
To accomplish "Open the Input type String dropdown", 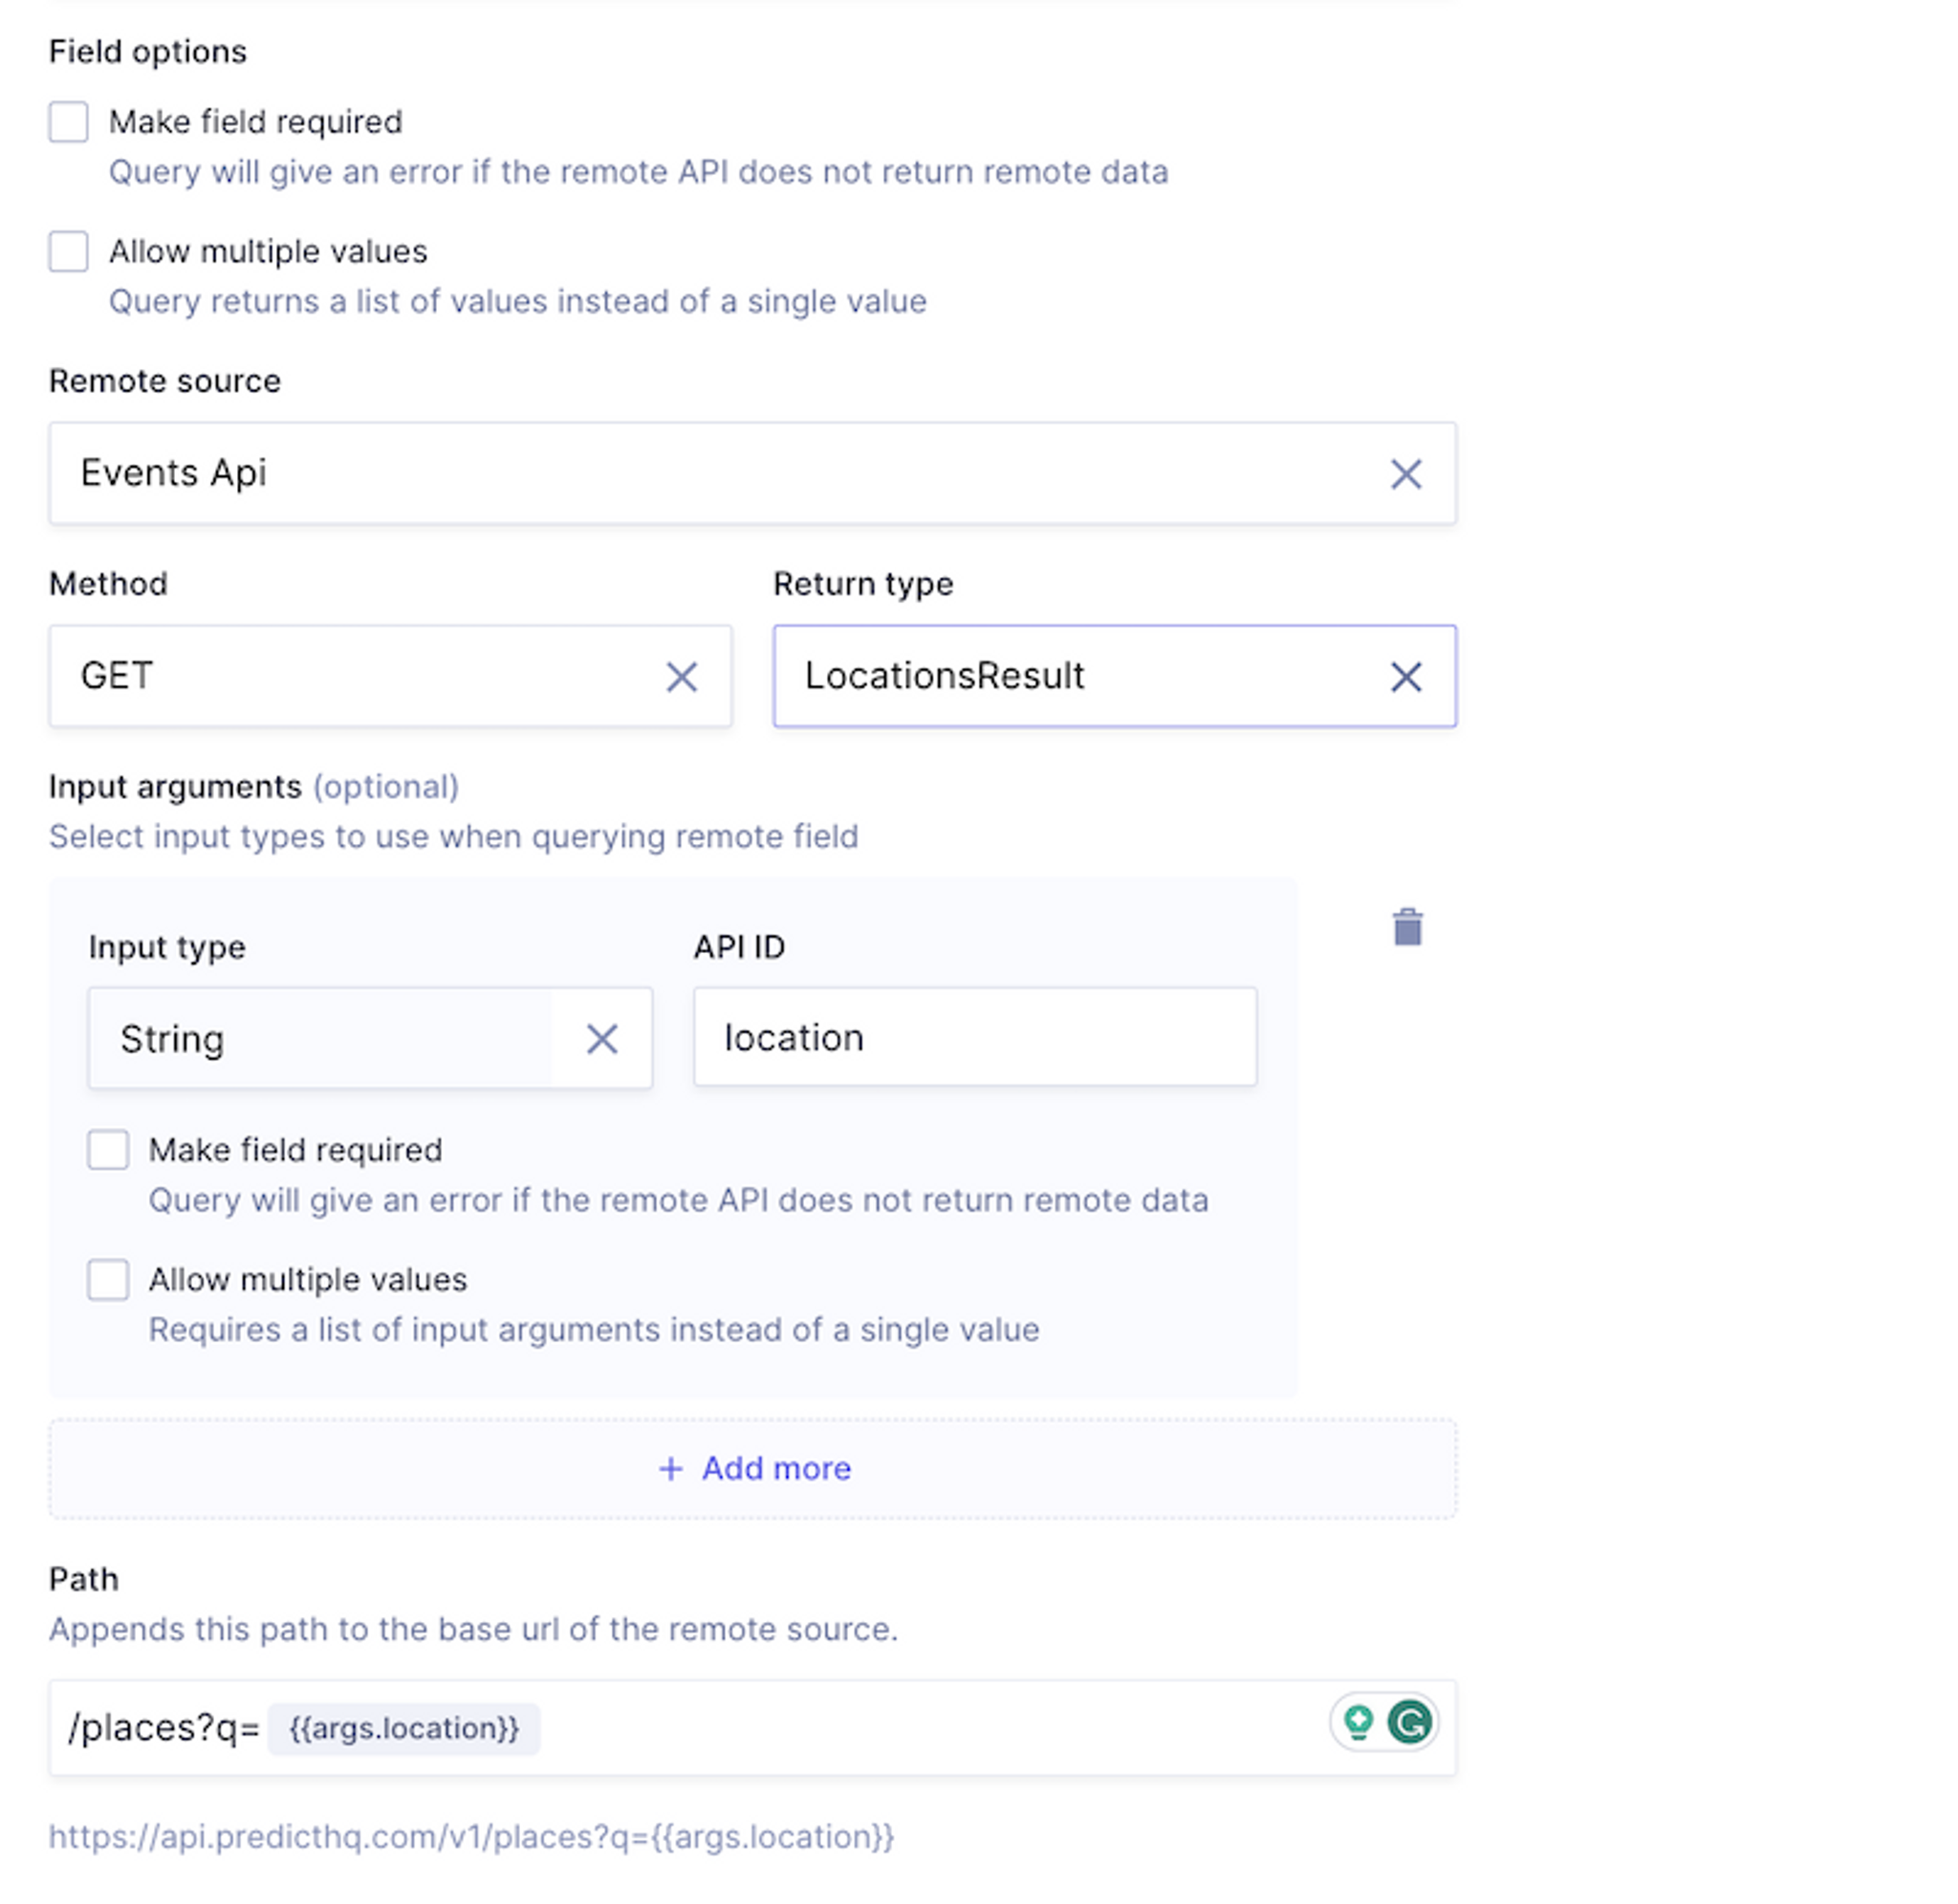I will coord(320,1039).
